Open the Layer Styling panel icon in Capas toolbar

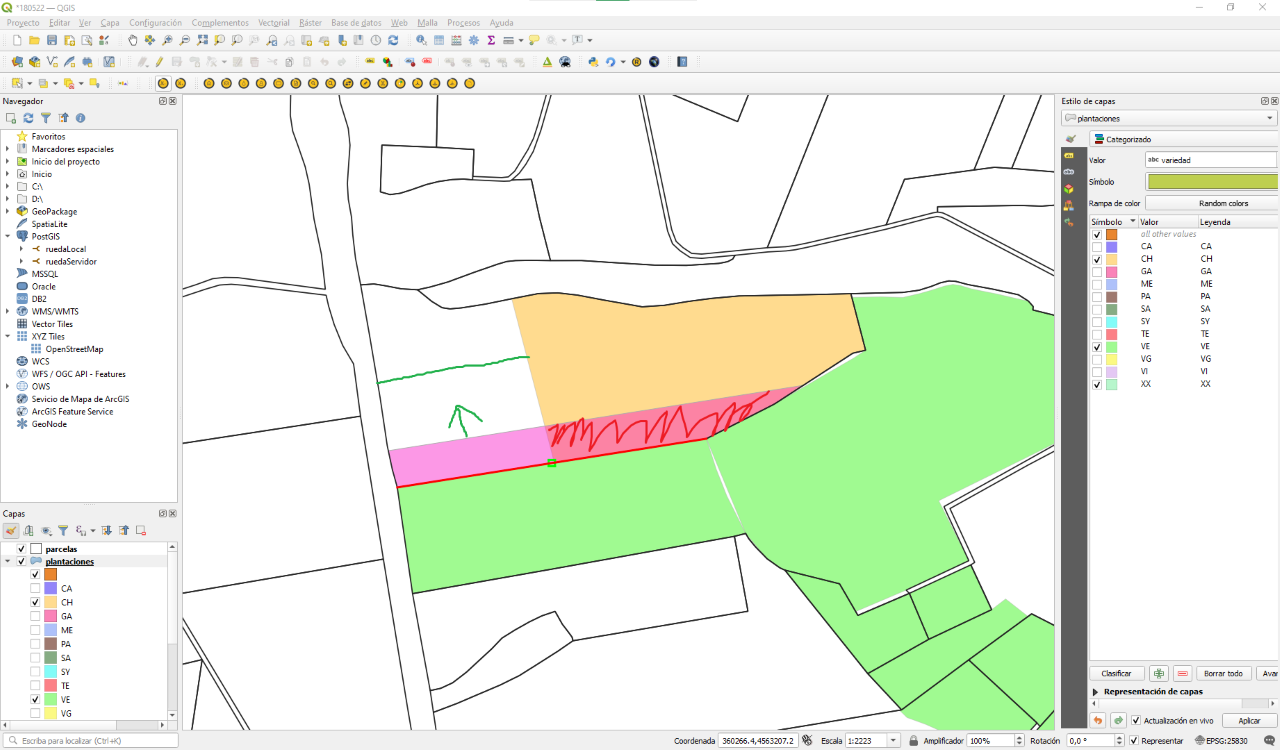pos(11,530)
